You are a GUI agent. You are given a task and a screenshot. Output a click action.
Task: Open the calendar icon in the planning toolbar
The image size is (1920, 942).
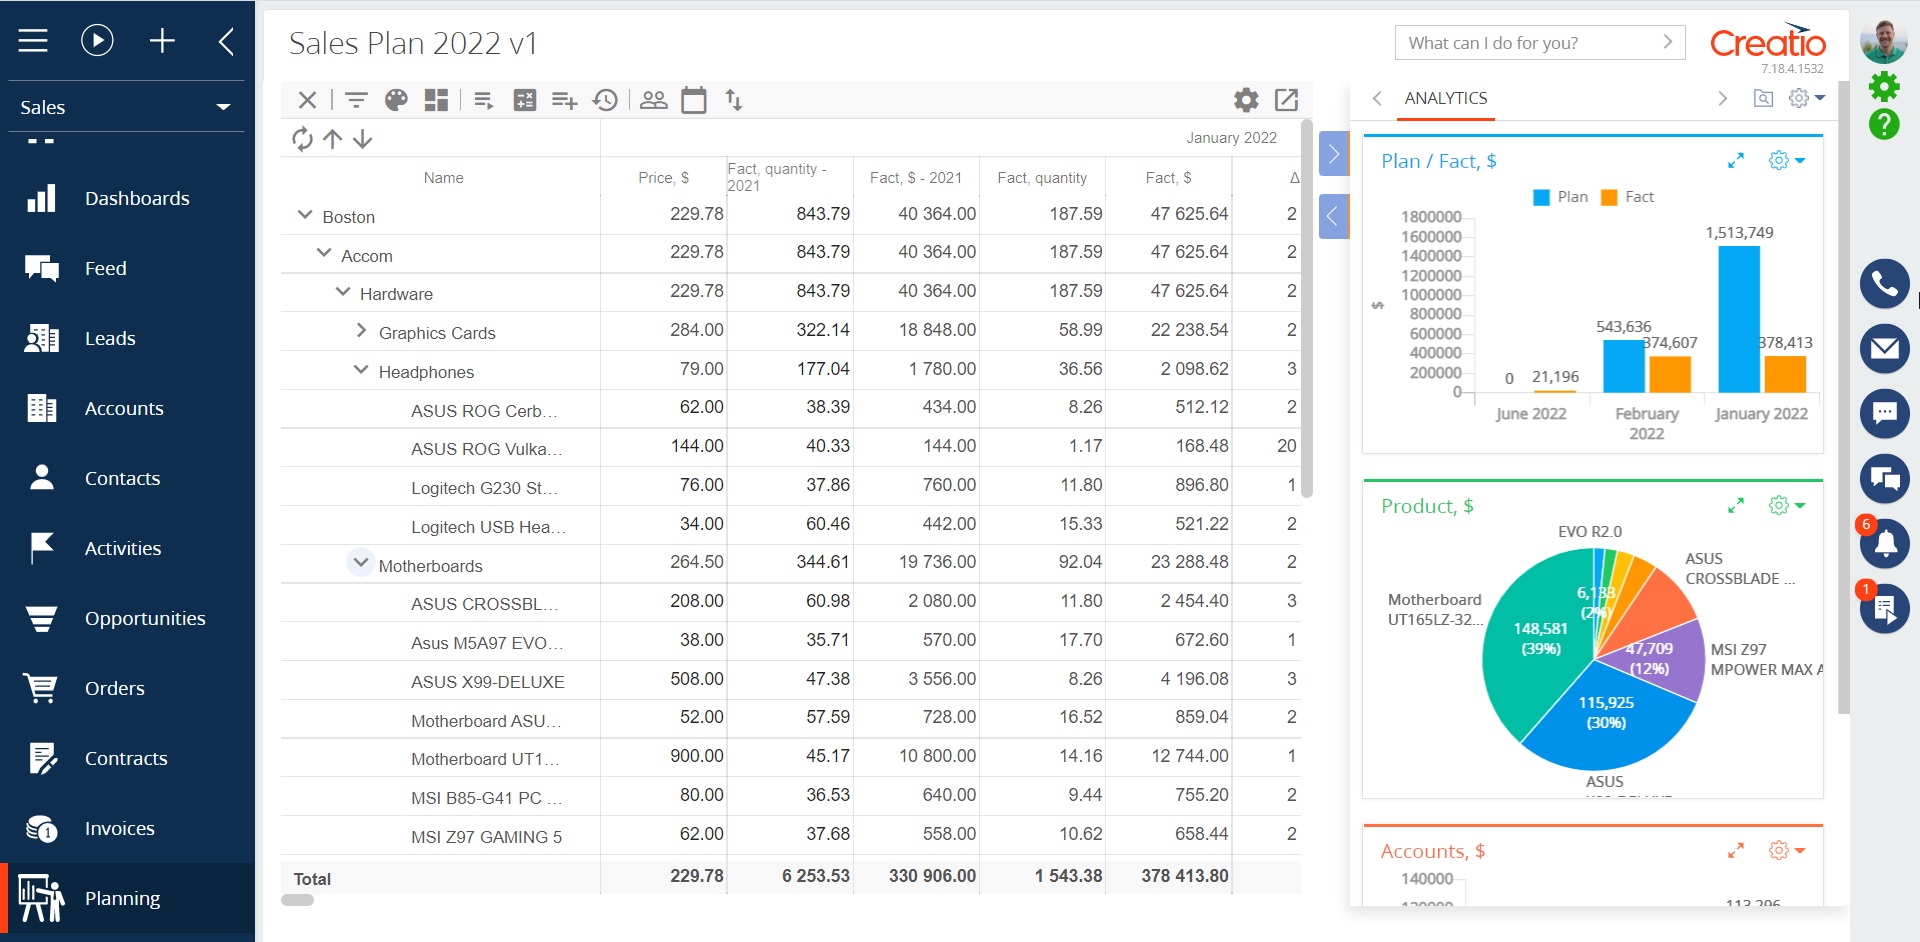(694, 100)
